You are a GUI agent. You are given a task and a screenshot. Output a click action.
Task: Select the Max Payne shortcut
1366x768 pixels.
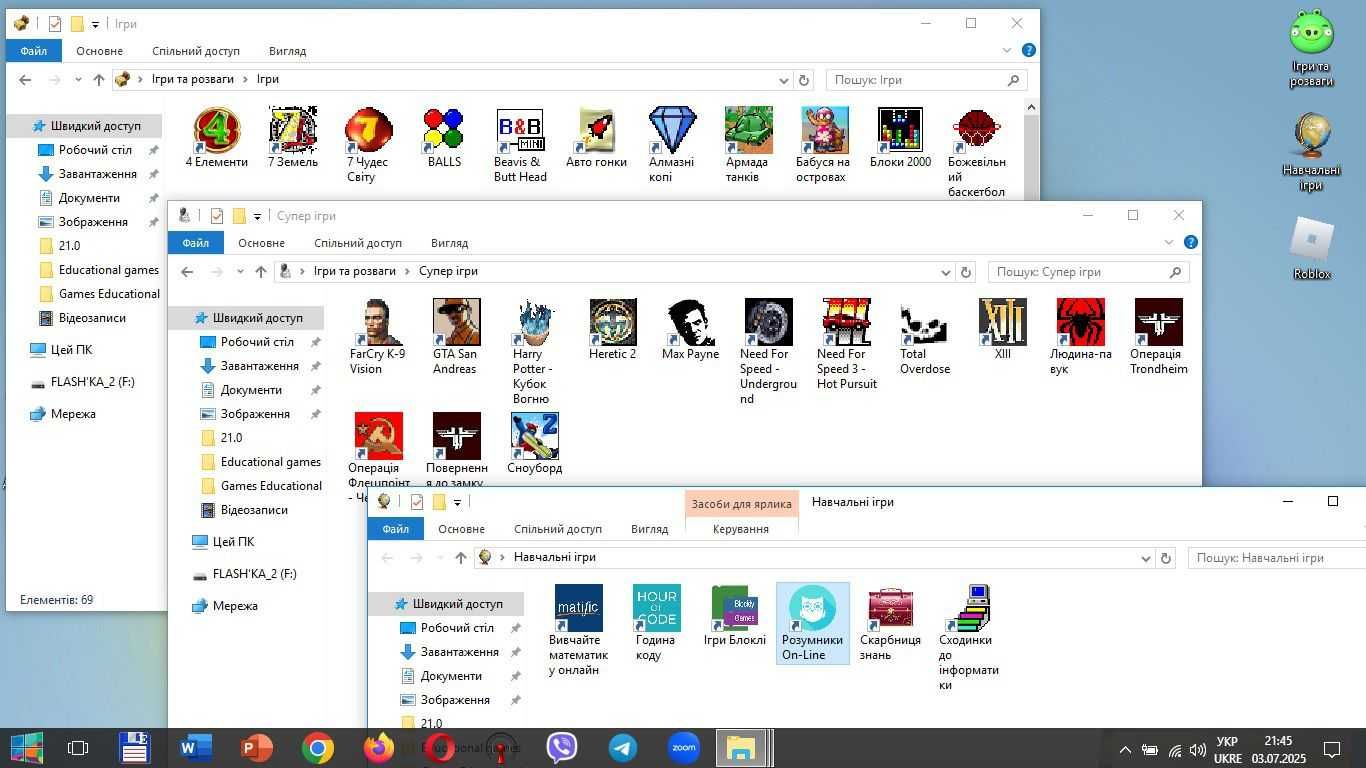click(690, 330)
